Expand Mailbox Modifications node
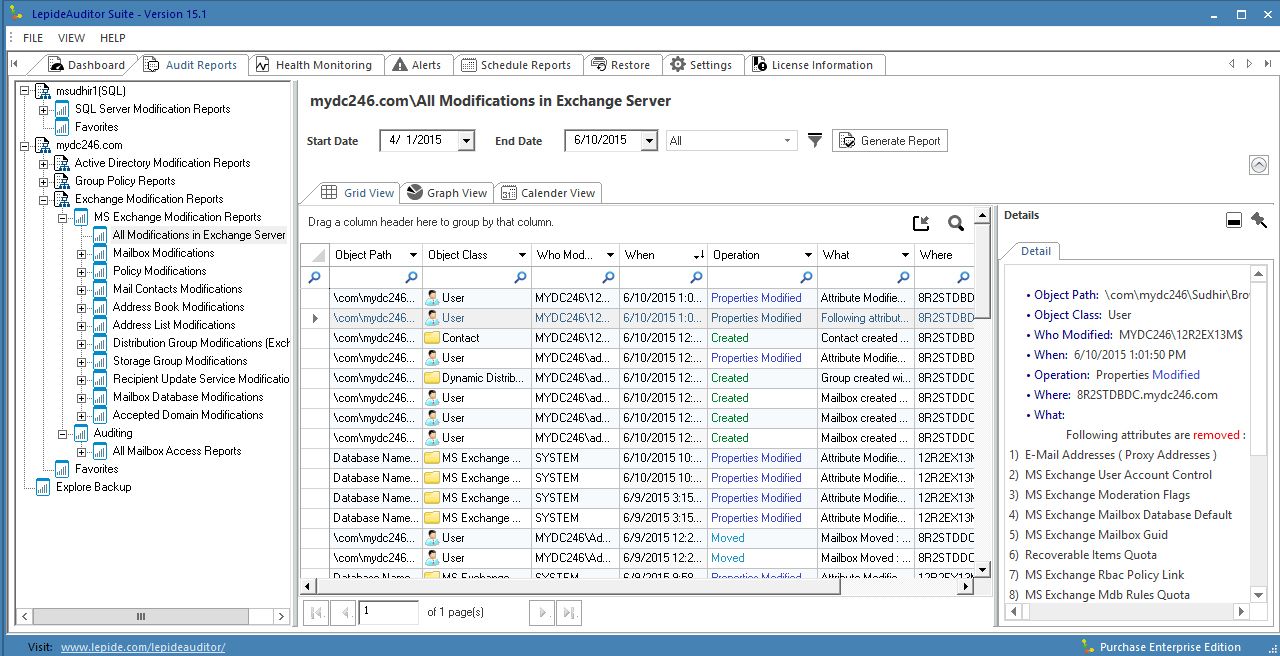Screen dimensions: 1280x656 click(x=81, y=253)
